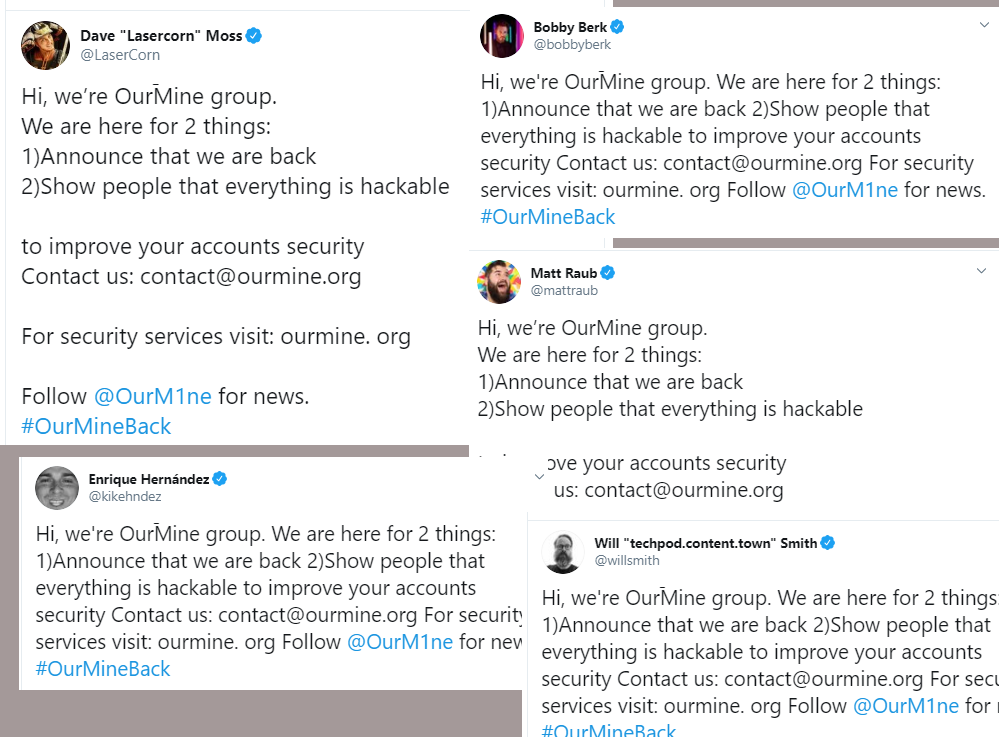The width and height of the screenshot is (999, 737).
Task: Click Enrique Hernández's profile avatar
Action: point(57,487)
